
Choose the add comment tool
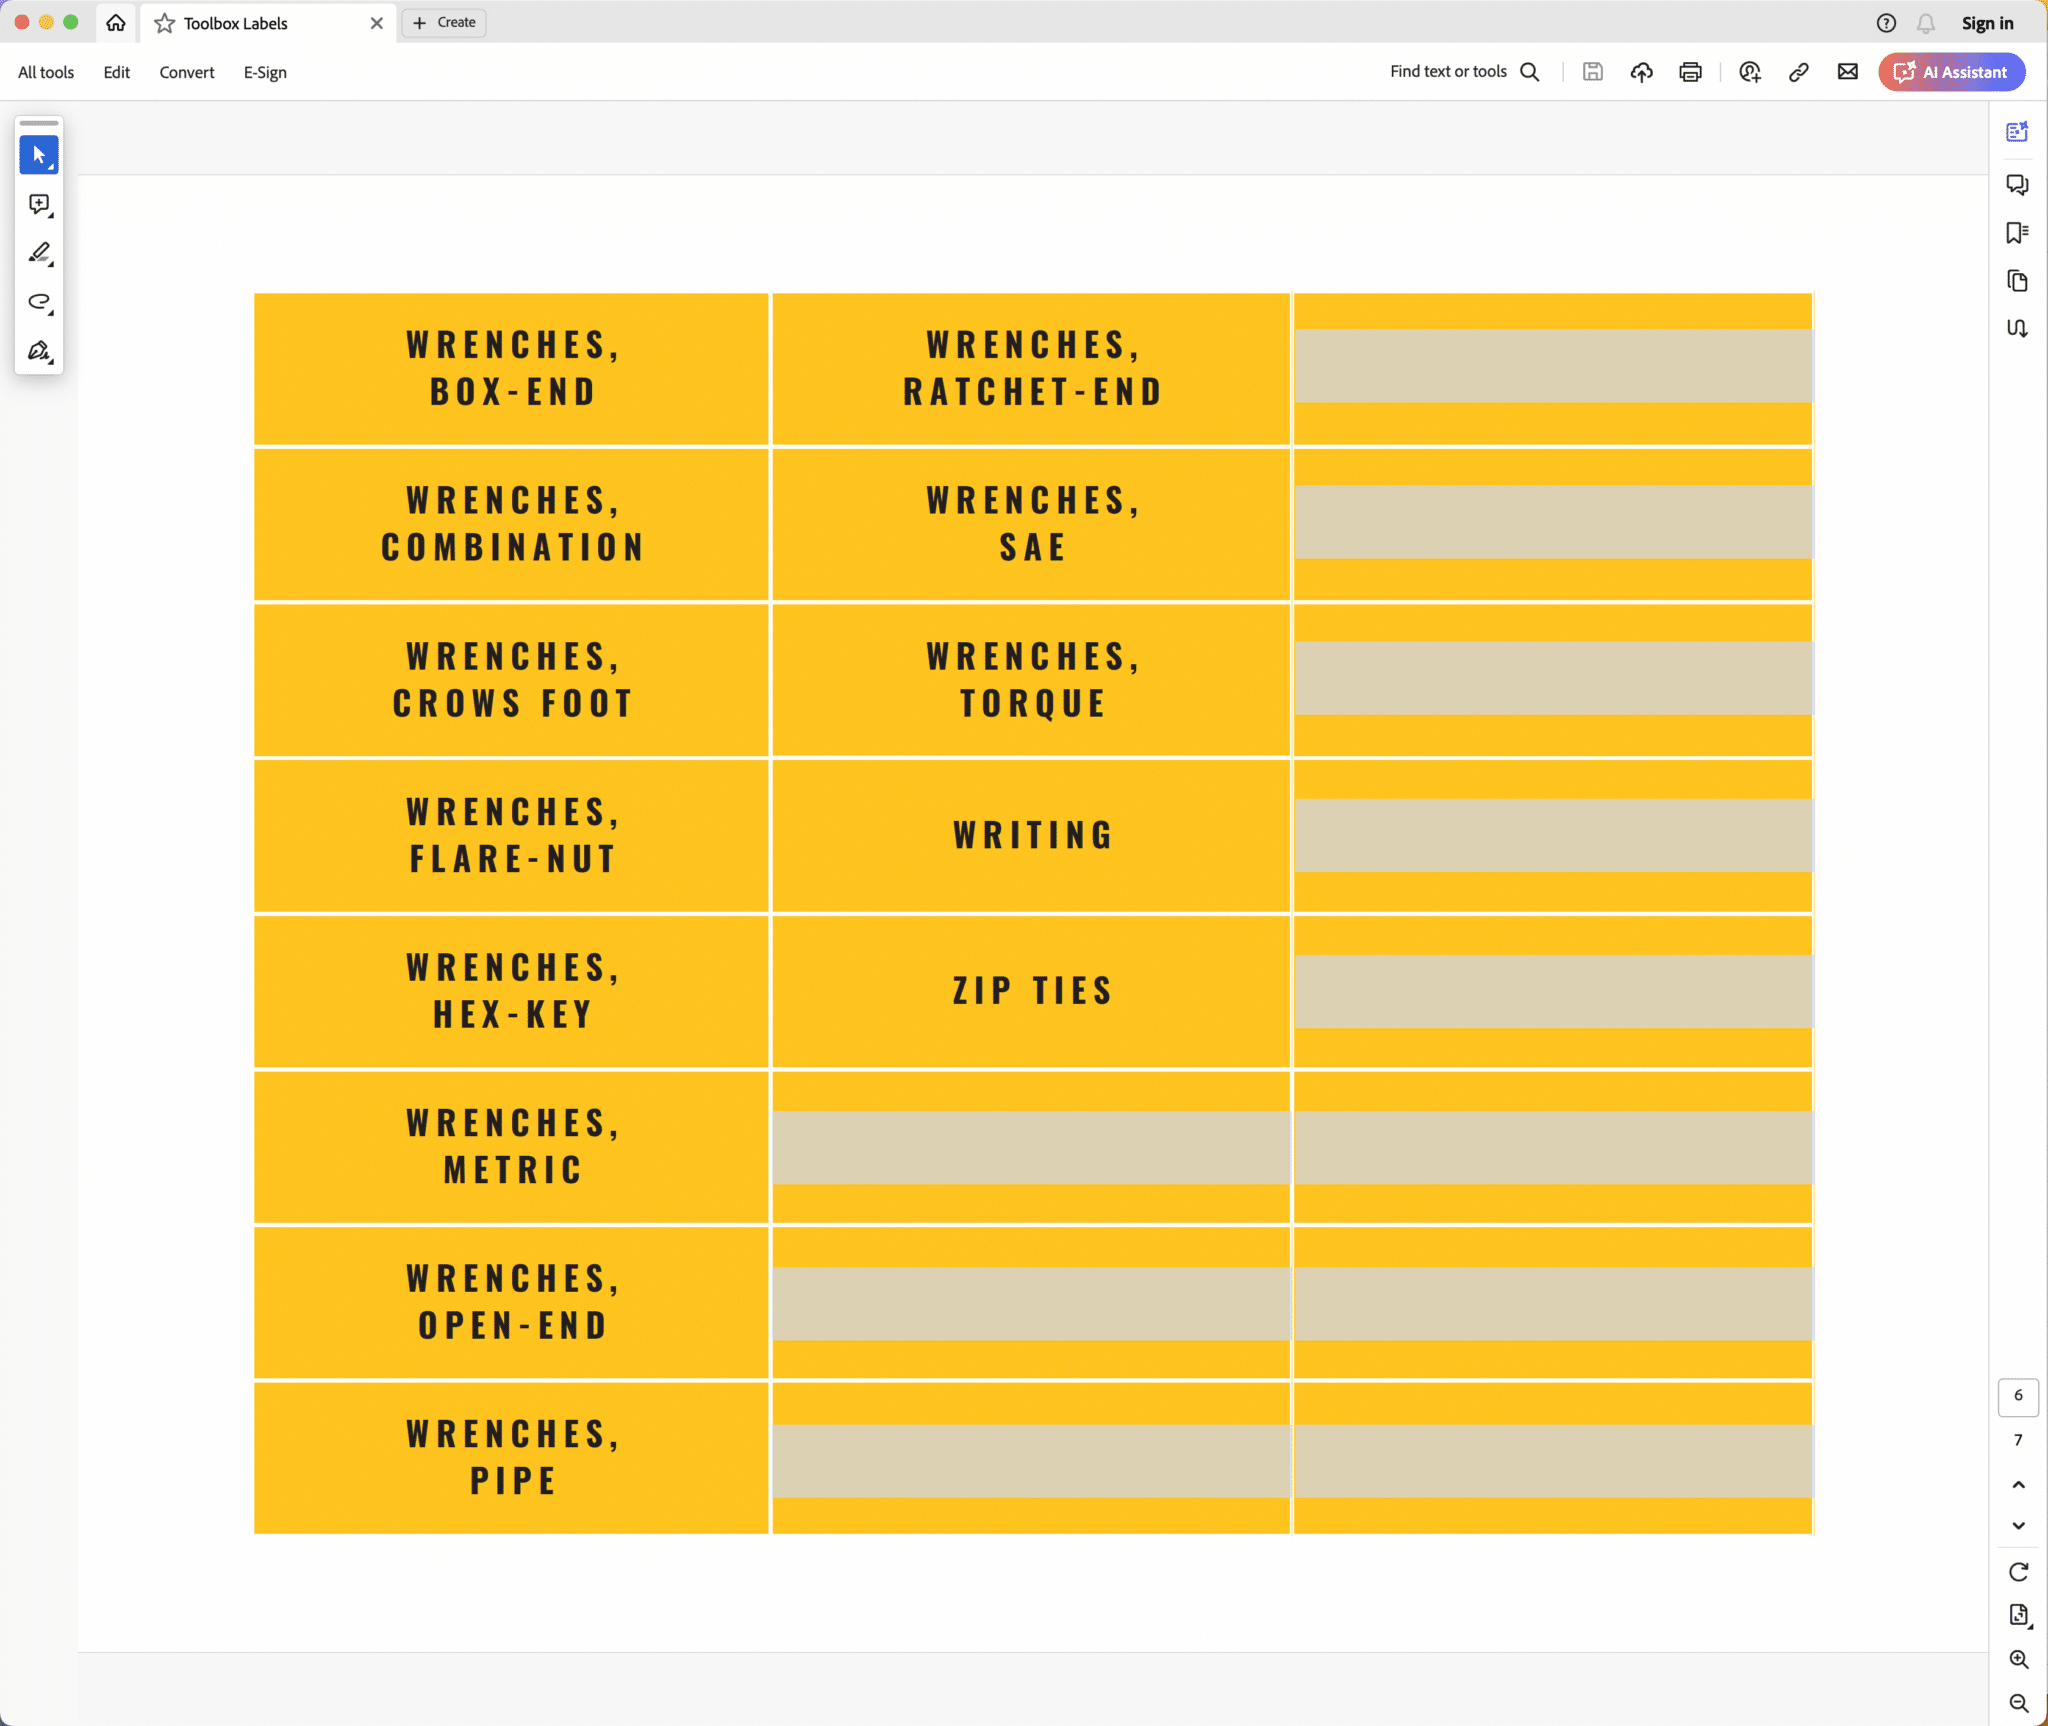pyautogui.click(x=39, y=204)
